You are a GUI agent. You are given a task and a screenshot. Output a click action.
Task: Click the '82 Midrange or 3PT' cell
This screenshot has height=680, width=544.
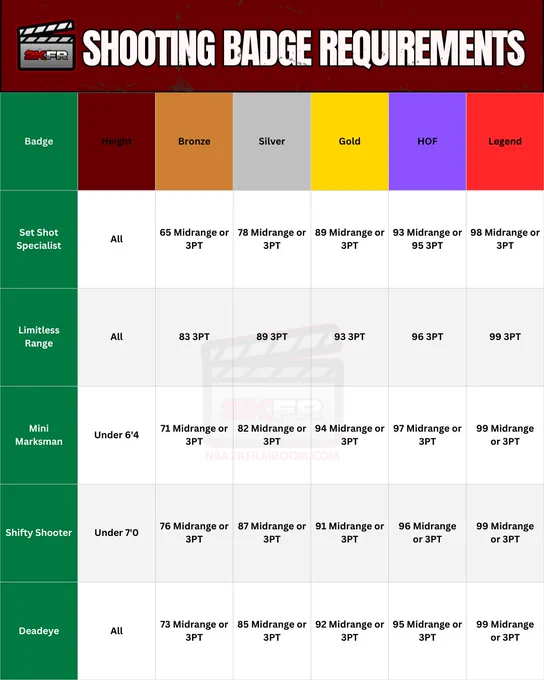coord(272,435)
